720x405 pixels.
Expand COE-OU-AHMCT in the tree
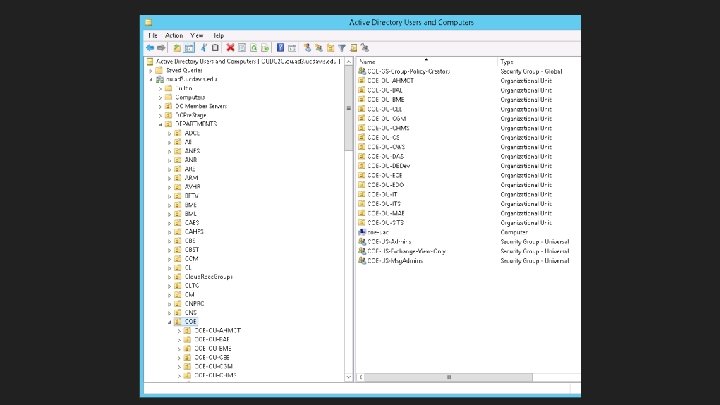179,331
